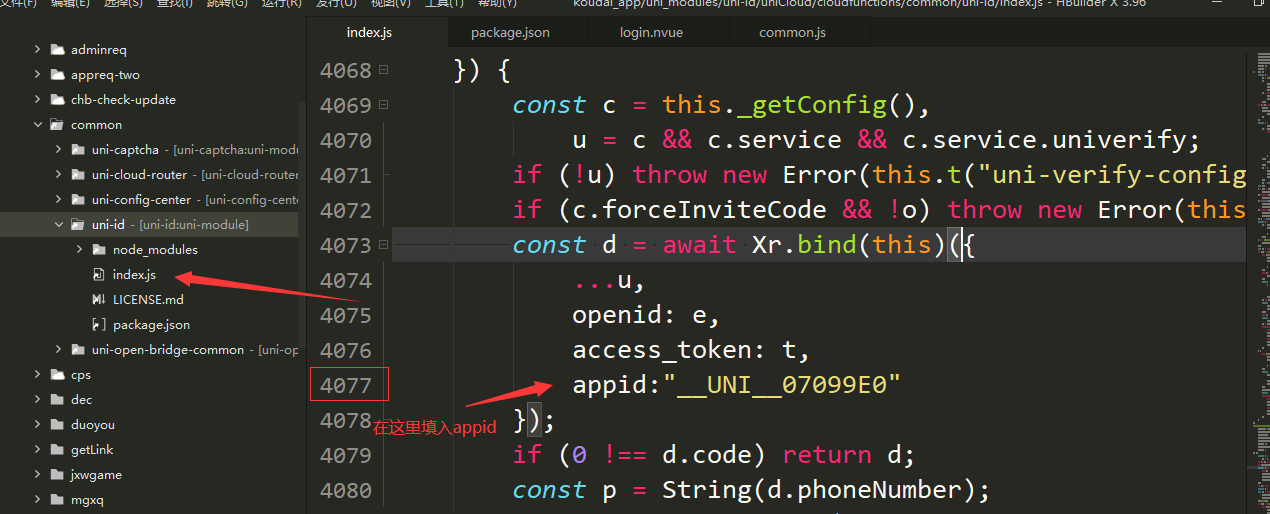
Task: Toggle code fold at line 4069
Action: (x=383, y=105)
